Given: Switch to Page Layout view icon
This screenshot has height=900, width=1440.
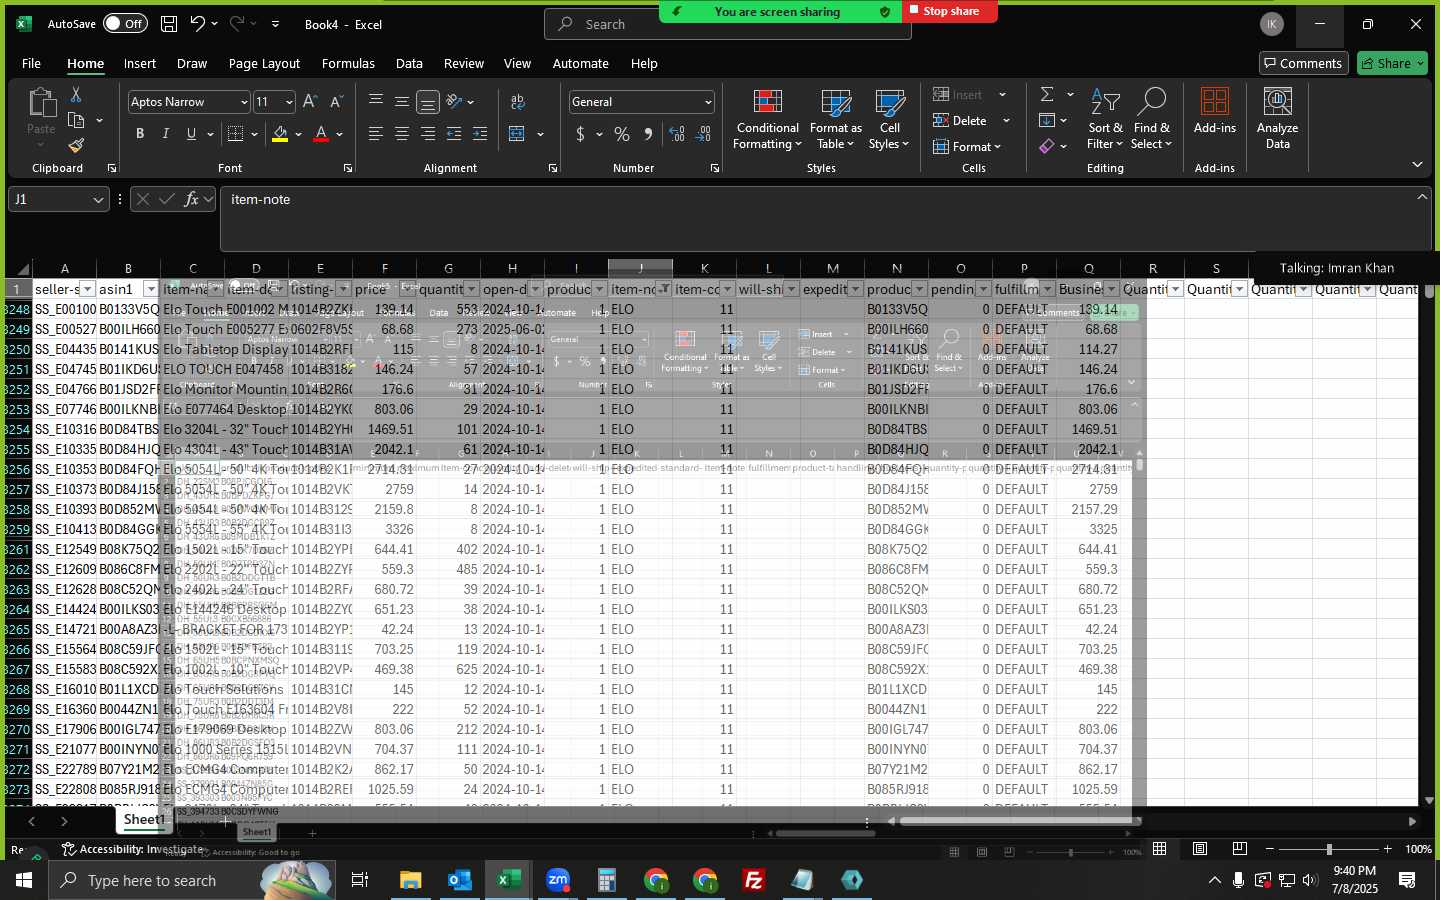Looking at the screenshot, I should (1200, 849).
